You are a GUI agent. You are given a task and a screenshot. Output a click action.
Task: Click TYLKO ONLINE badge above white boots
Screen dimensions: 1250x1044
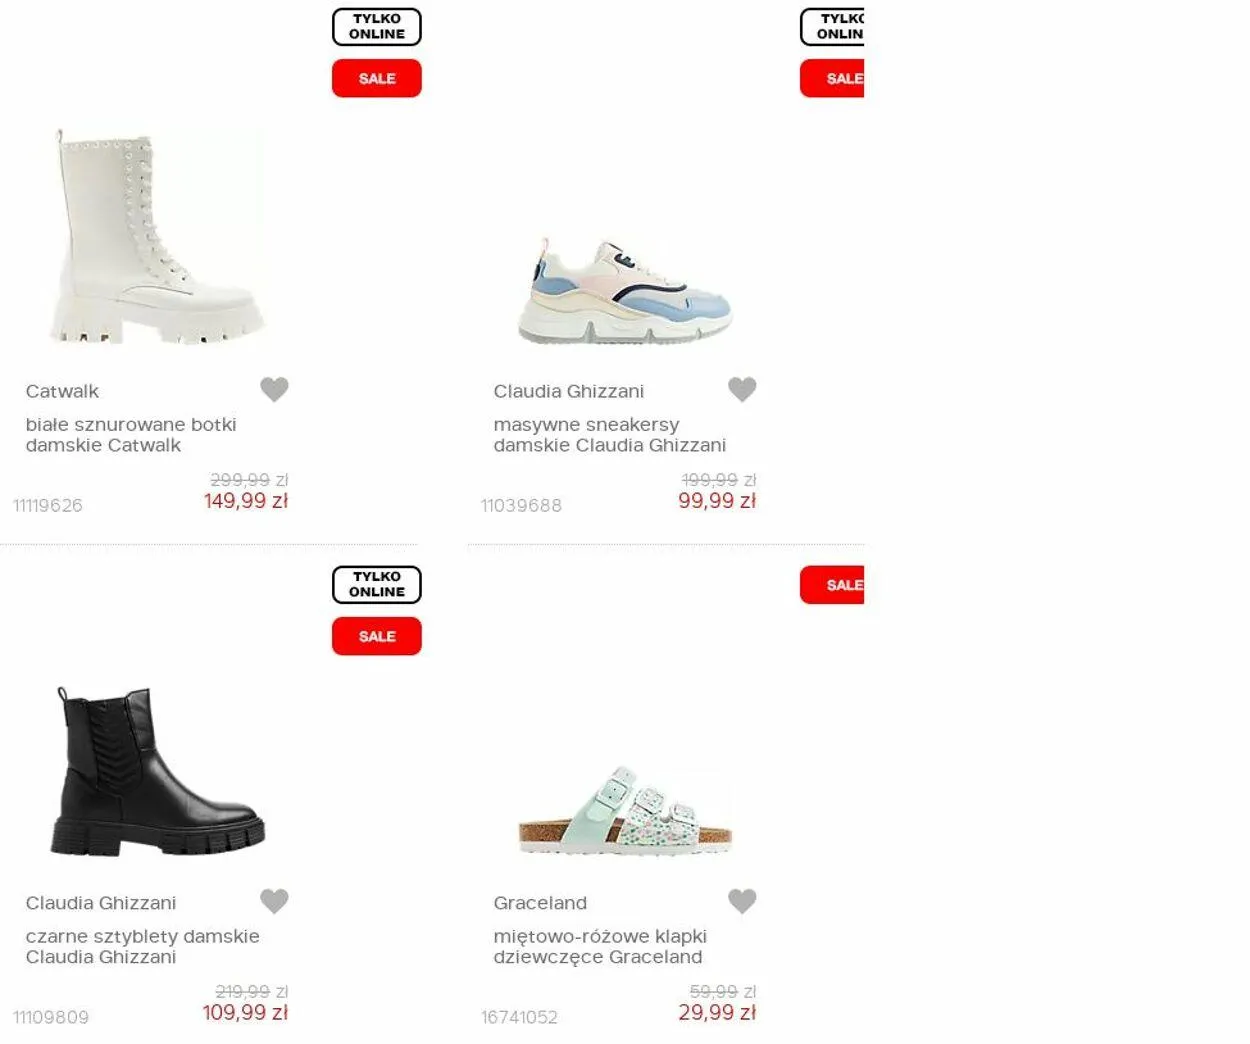click(x=377, y=27)
